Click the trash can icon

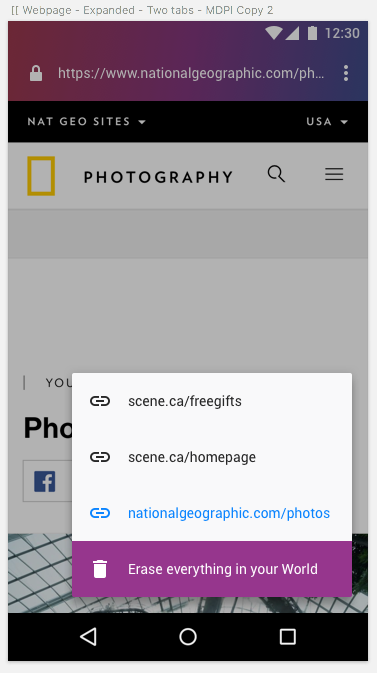[100, 569]
